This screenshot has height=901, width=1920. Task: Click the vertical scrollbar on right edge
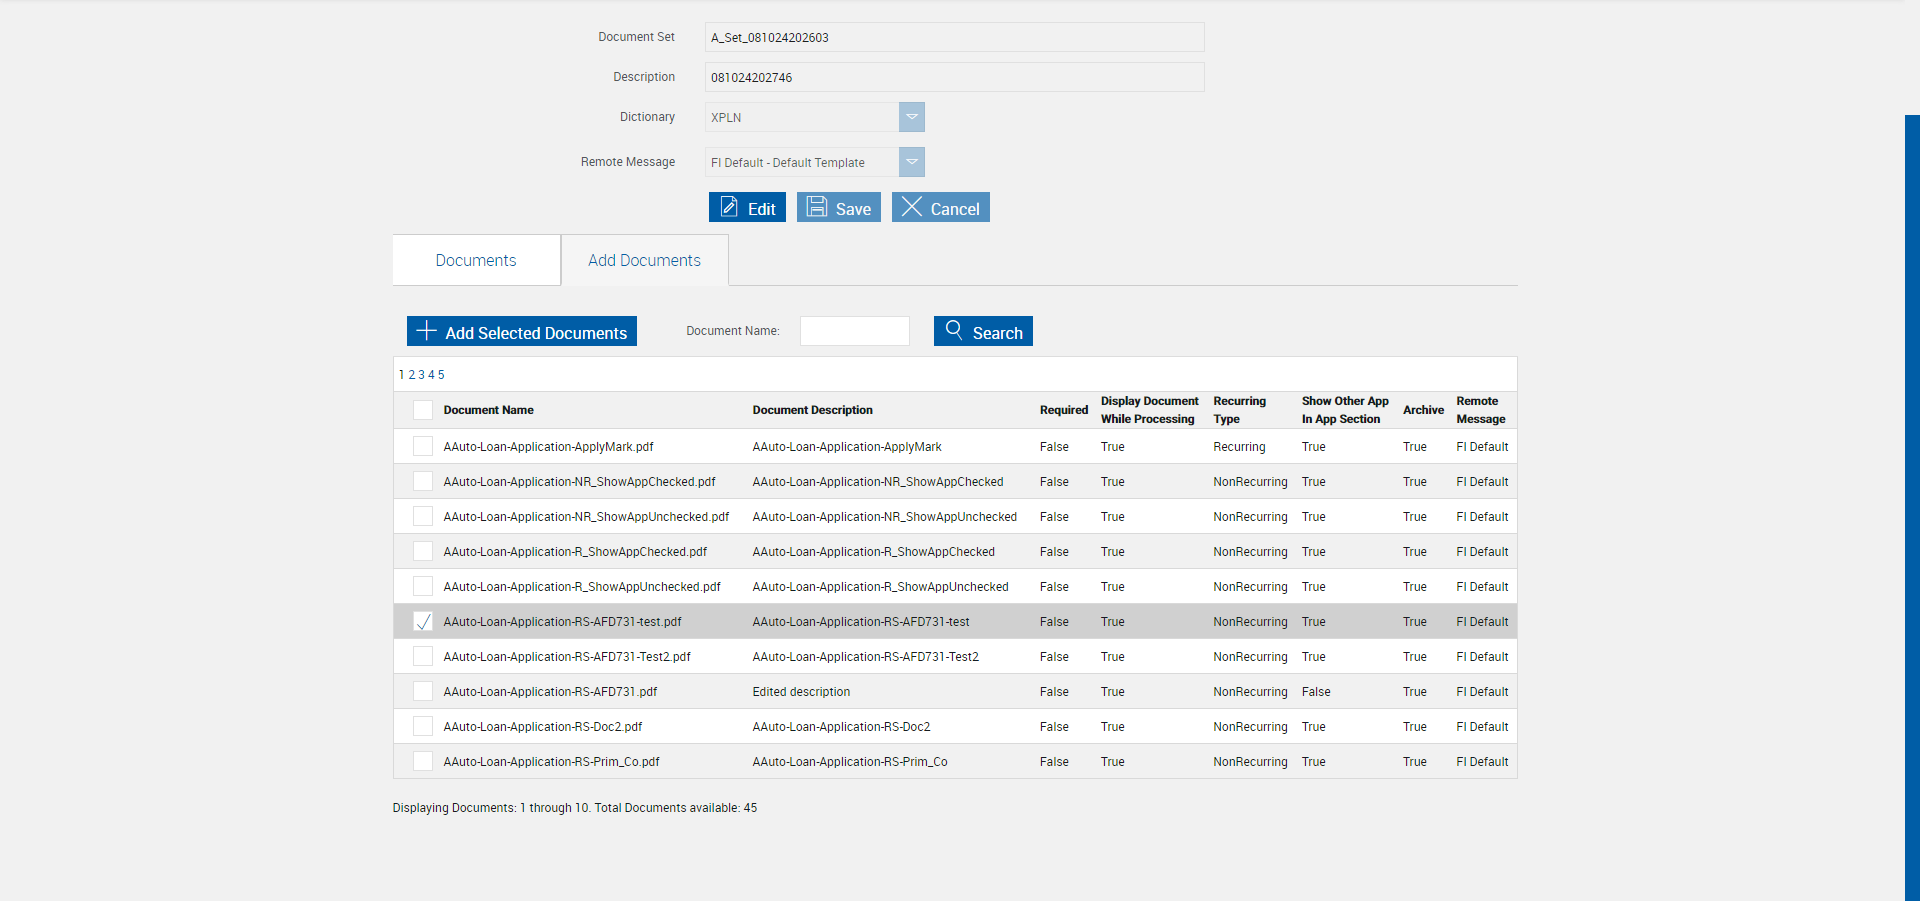coord(1912,508)
